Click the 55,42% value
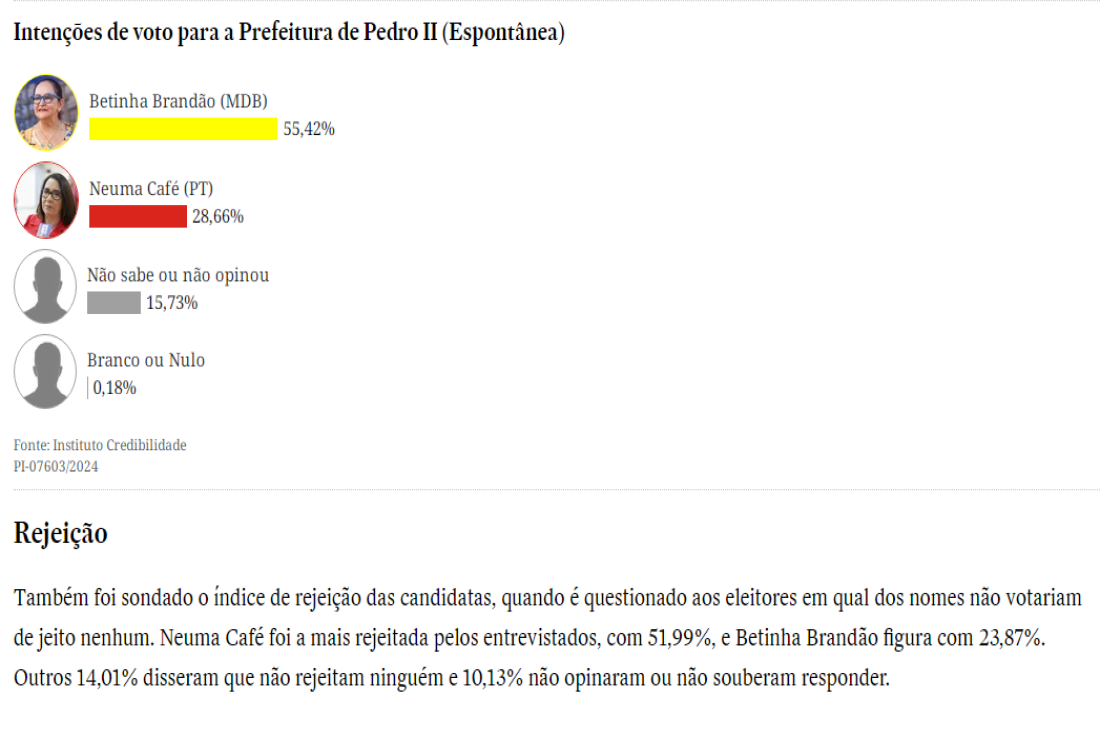 tap(309, 129)
